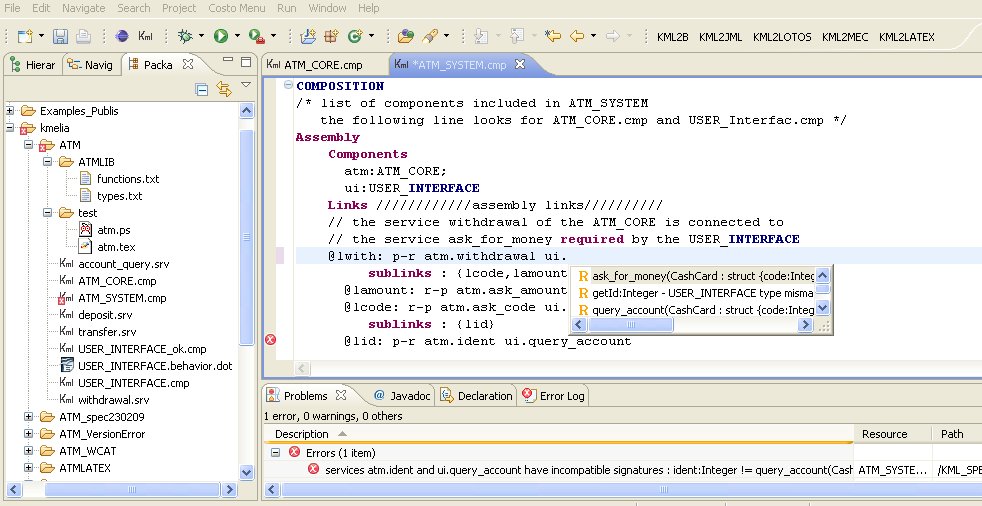Screen dimensions: 982x506
Task: Click the KML2LOTOS button
Action: point(781,37)
